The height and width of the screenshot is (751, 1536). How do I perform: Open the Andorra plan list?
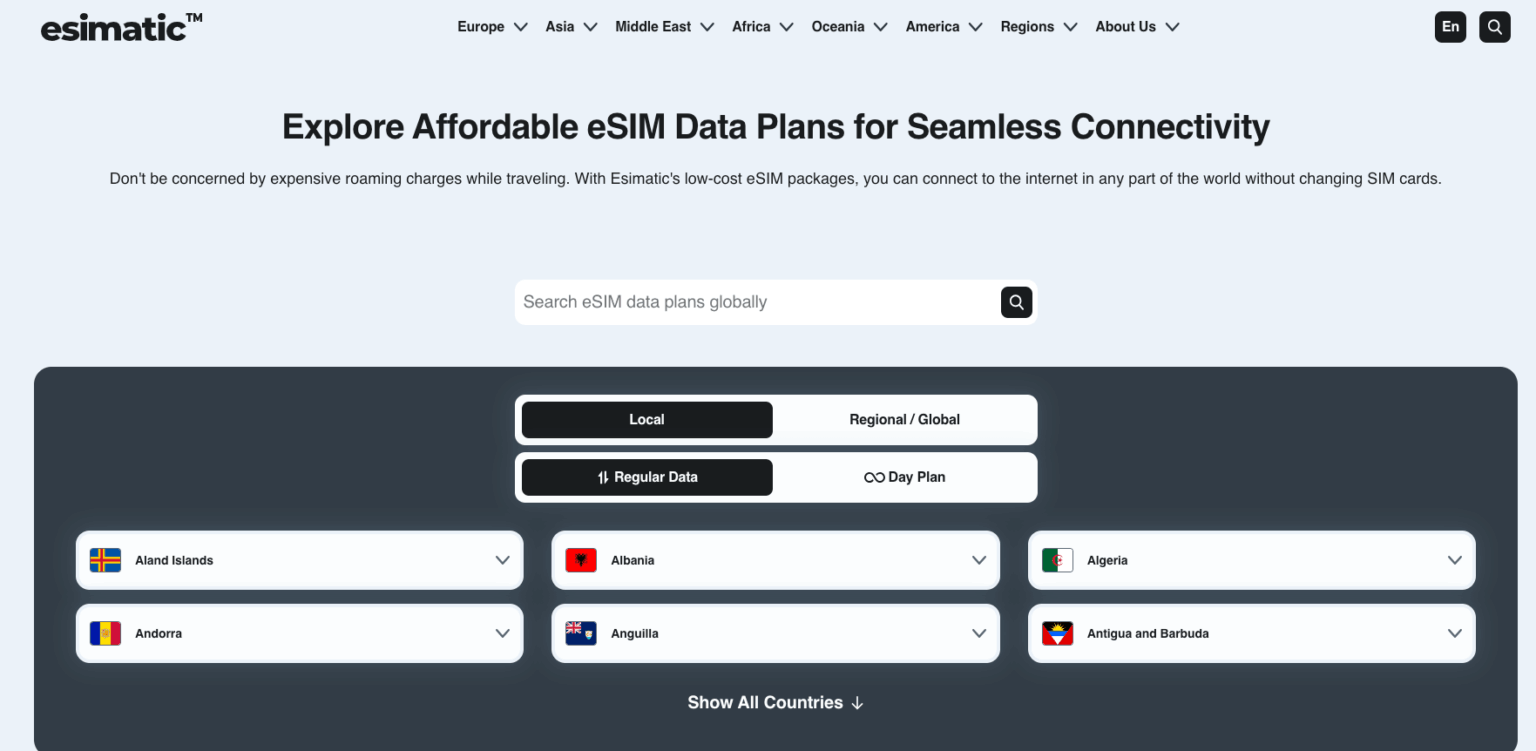click(502, 633)
